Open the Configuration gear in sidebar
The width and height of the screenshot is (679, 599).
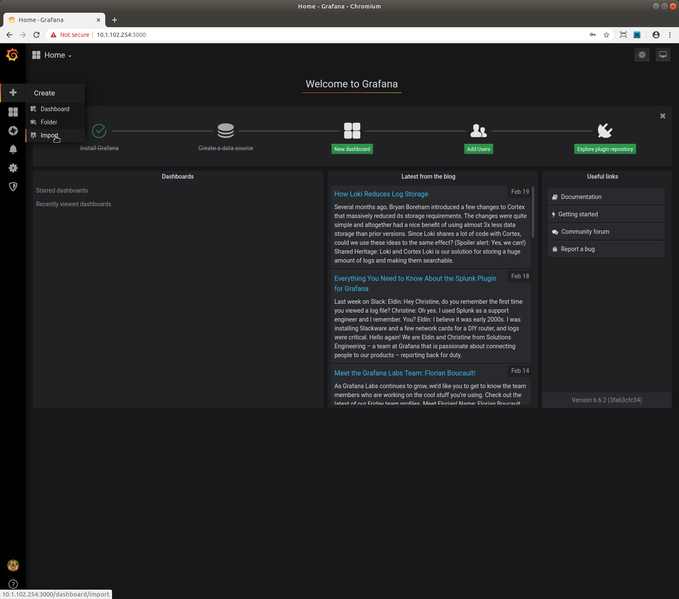pos(13,168)
